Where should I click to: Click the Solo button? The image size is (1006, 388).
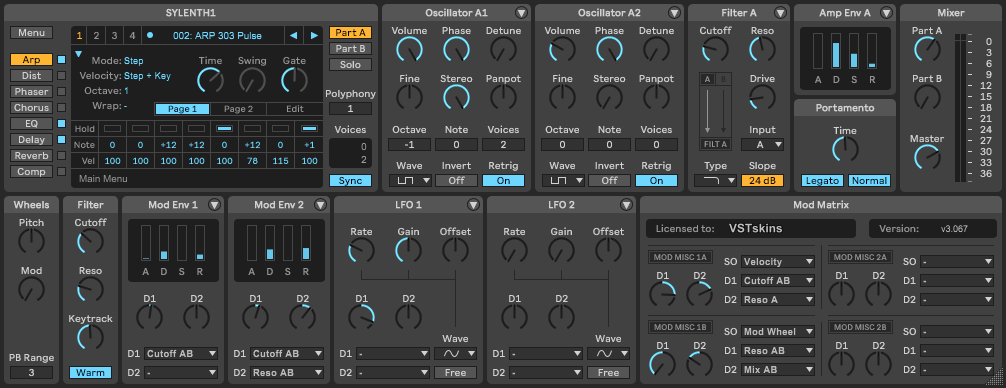pos(350,65)
